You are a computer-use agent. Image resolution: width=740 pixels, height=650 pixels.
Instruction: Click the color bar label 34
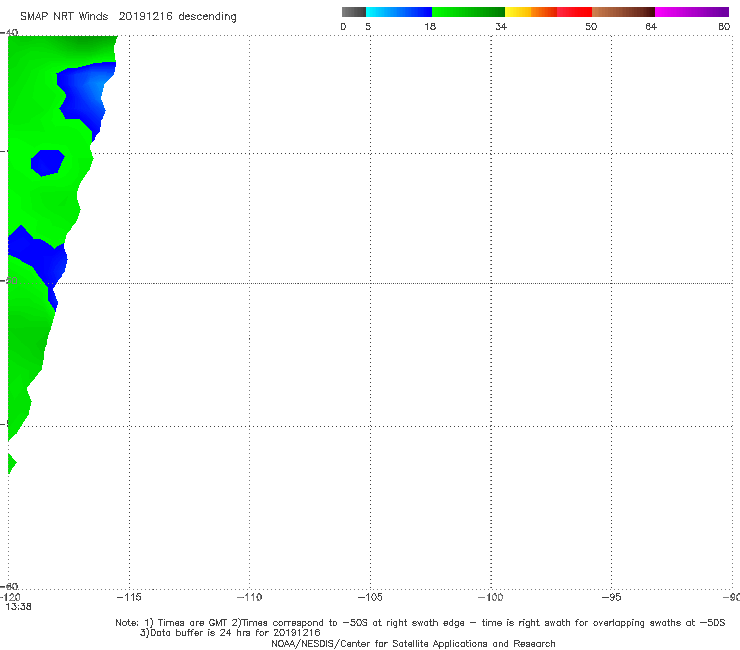(x=501, y=27)
